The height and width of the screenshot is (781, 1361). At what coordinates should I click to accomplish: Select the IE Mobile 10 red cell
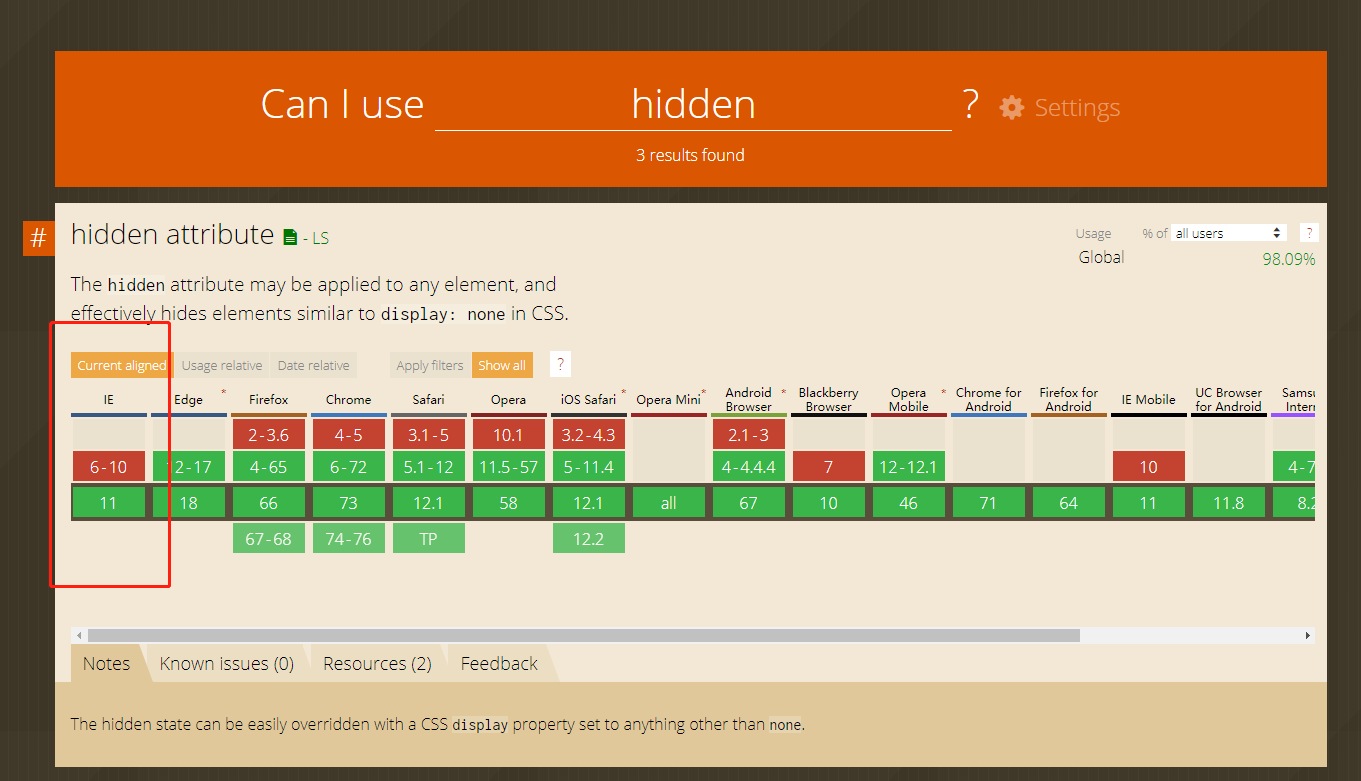[1149, 467]
